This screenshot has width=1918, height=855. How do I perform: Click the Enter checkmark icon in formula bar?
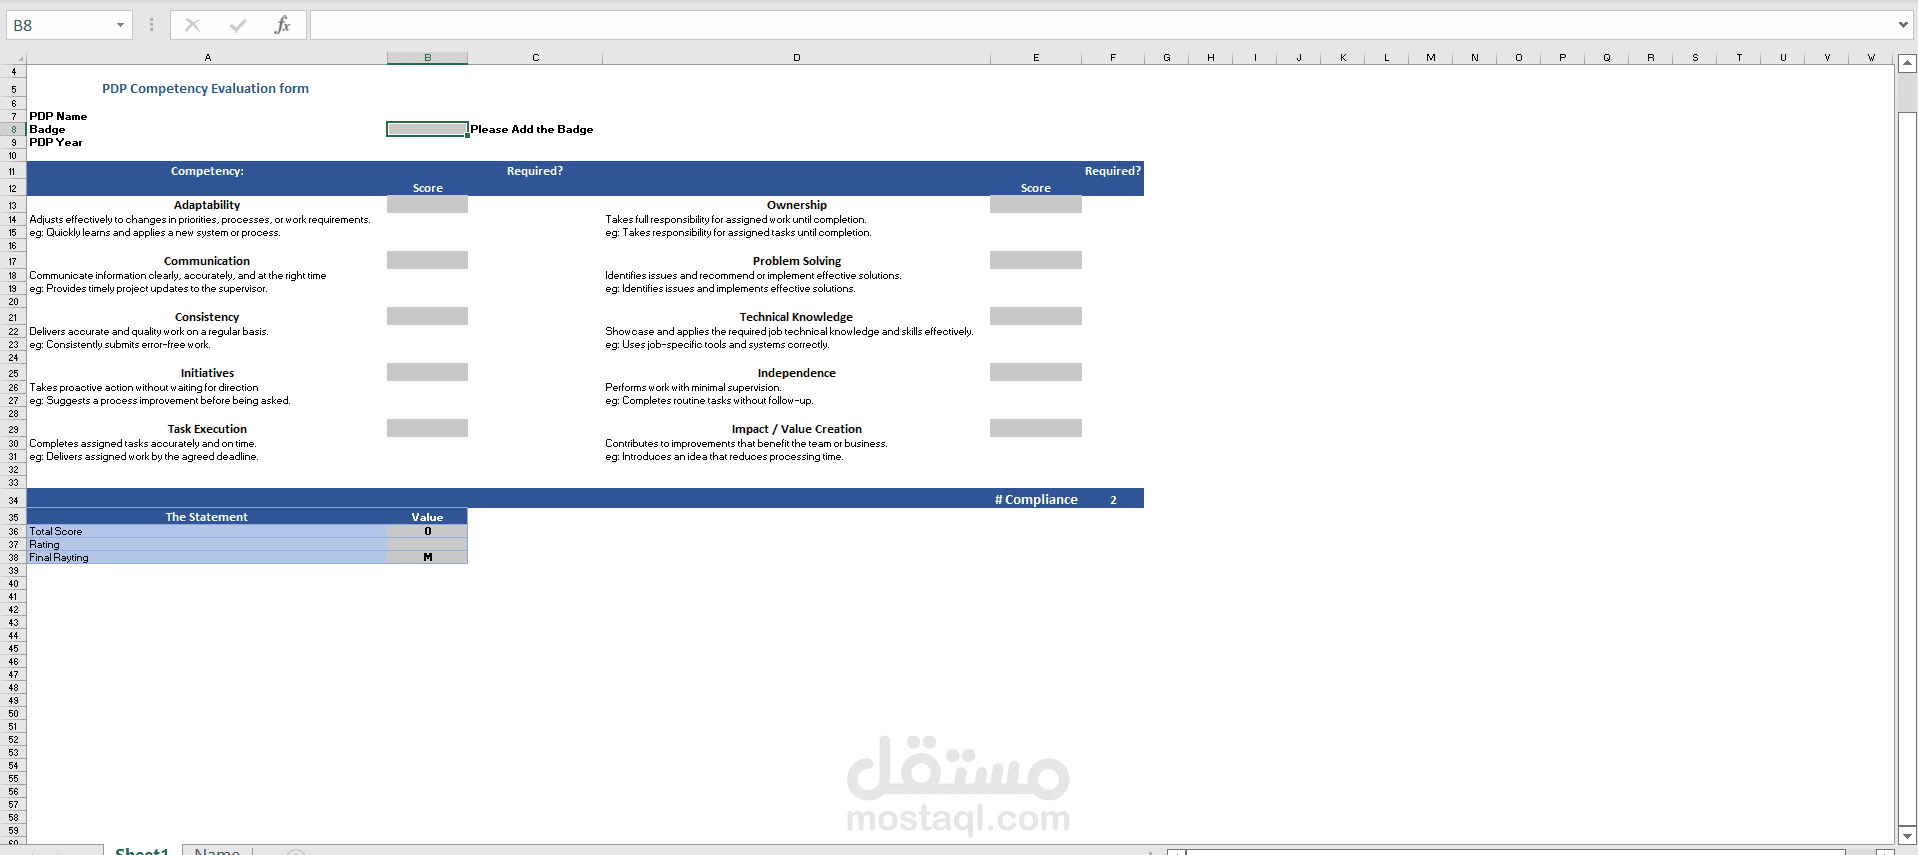[x=238, y=25]
